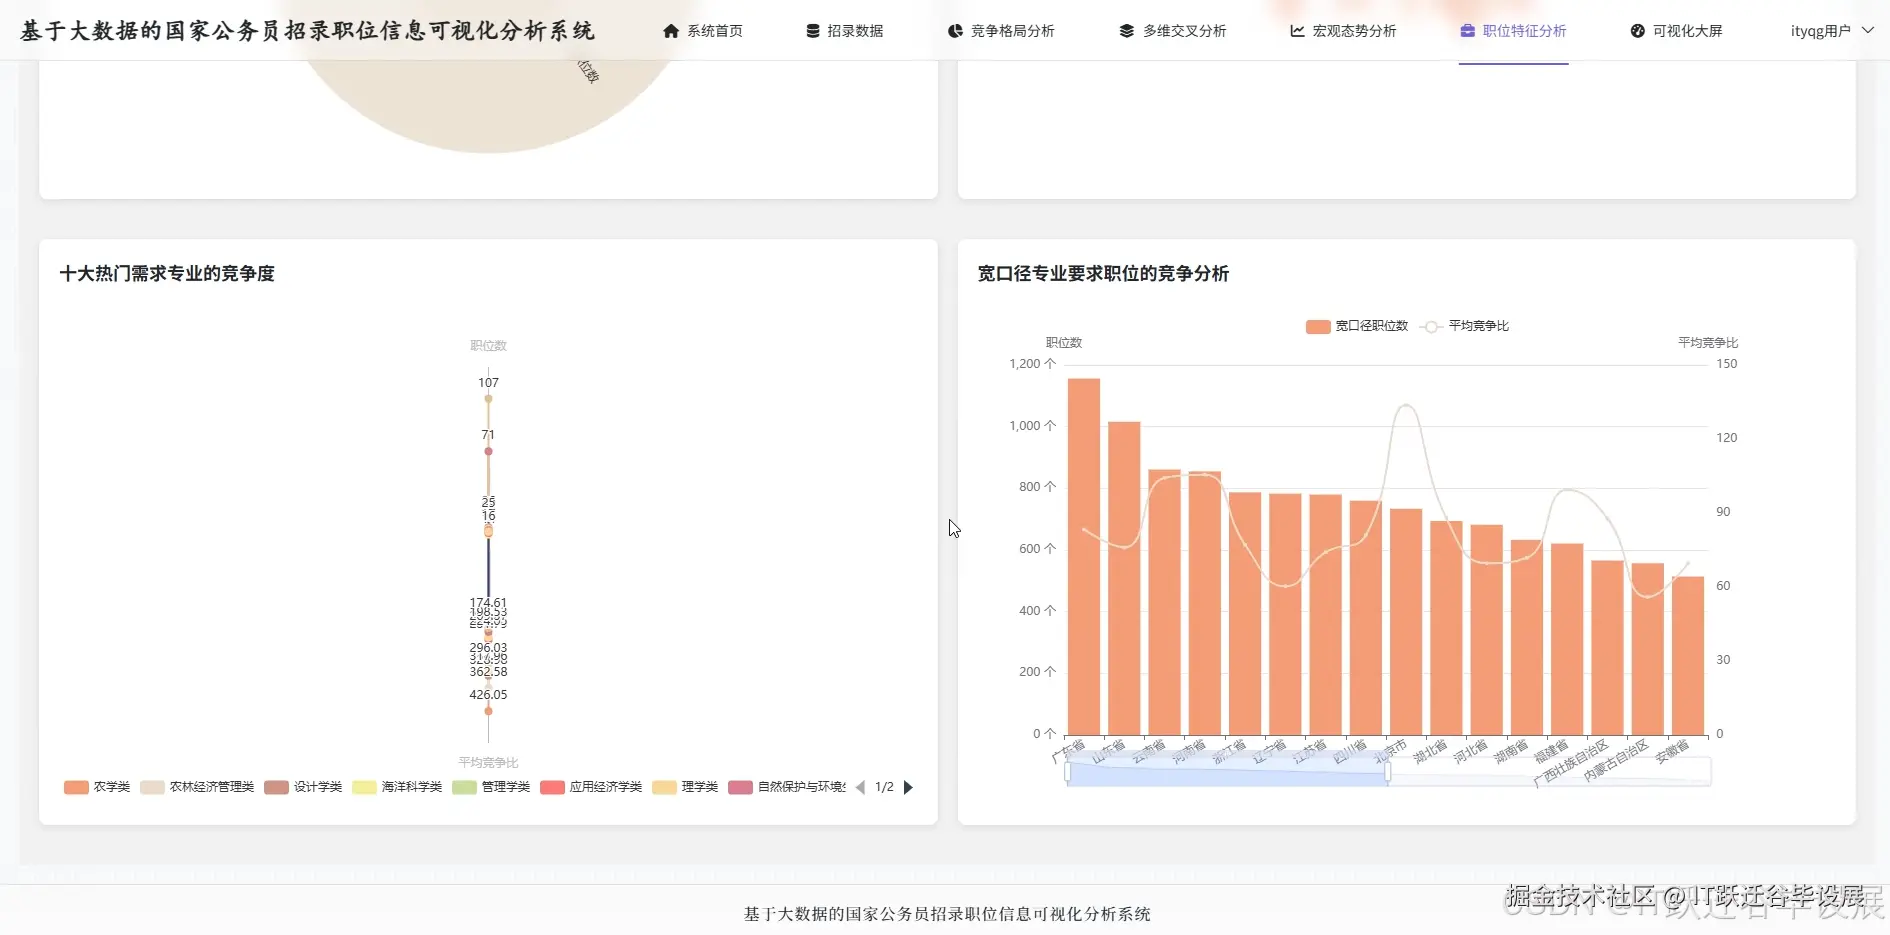Toggle the 自然保护与环境 legend entry

point(787,787)
